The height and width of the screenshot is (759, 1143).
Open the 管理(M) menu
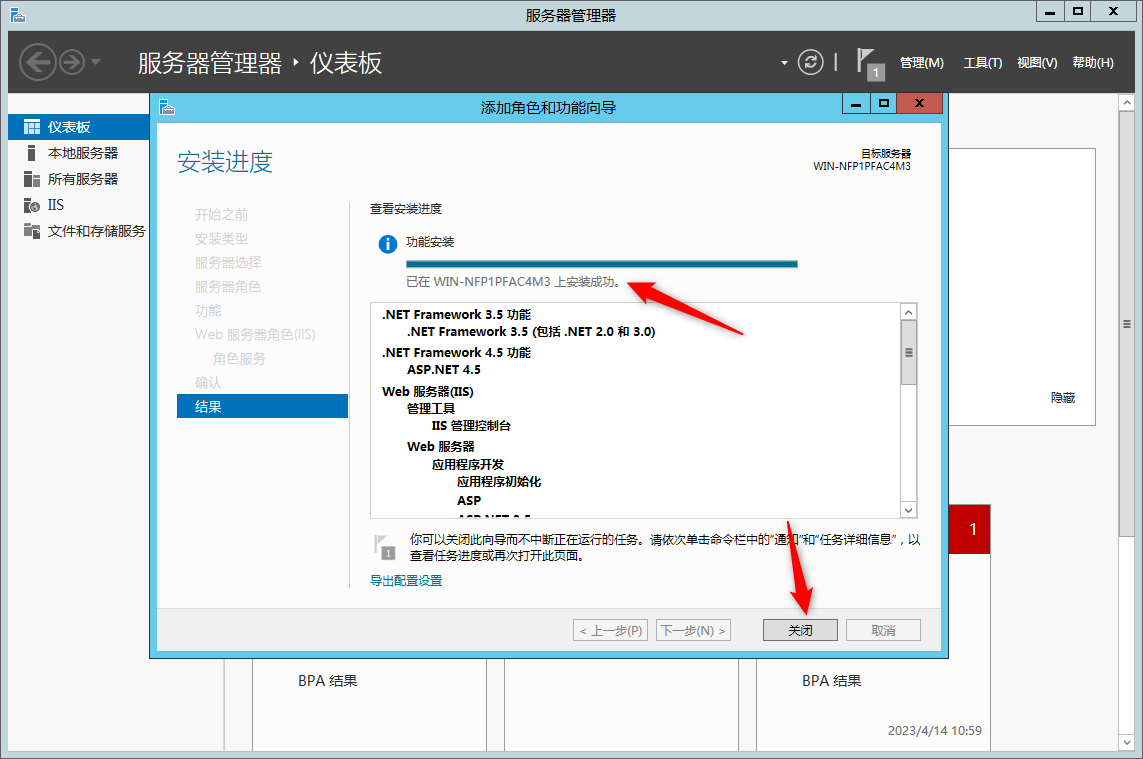click(x=921, y=63)
